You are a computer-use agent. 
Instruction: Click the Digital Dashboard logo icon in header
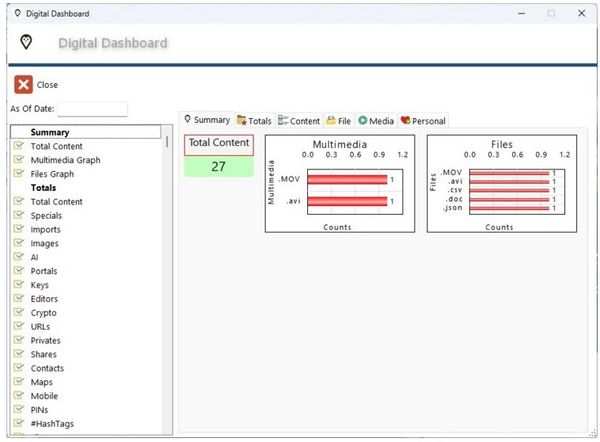click(27, 41)
